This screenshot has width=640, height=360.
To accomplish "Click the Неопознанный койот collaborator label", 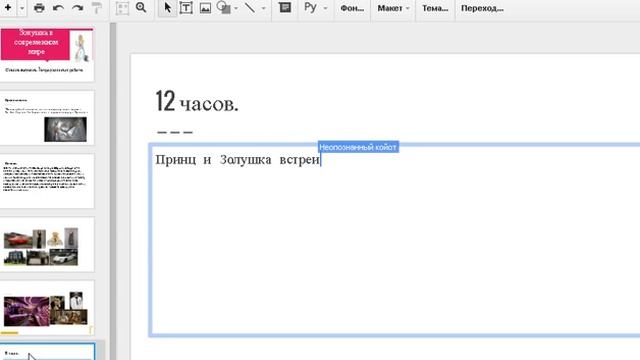I will click(x=358, y=147).
